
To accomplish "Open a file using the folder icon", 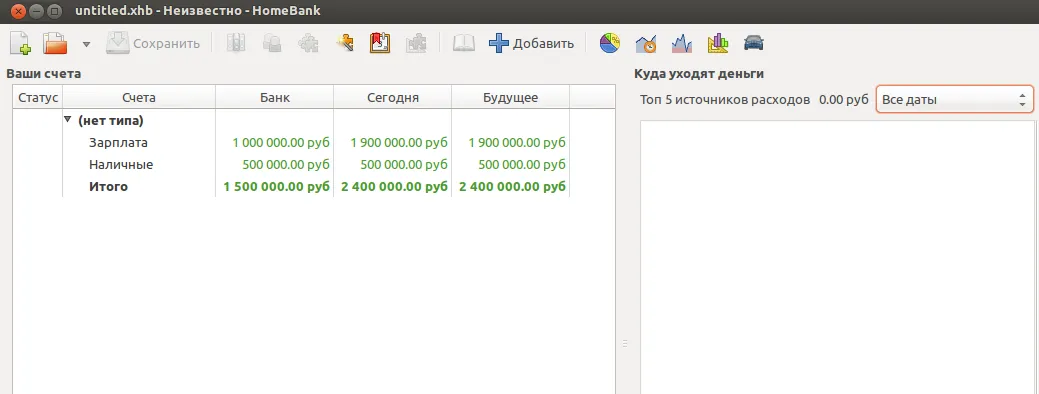I will point(56,44).
